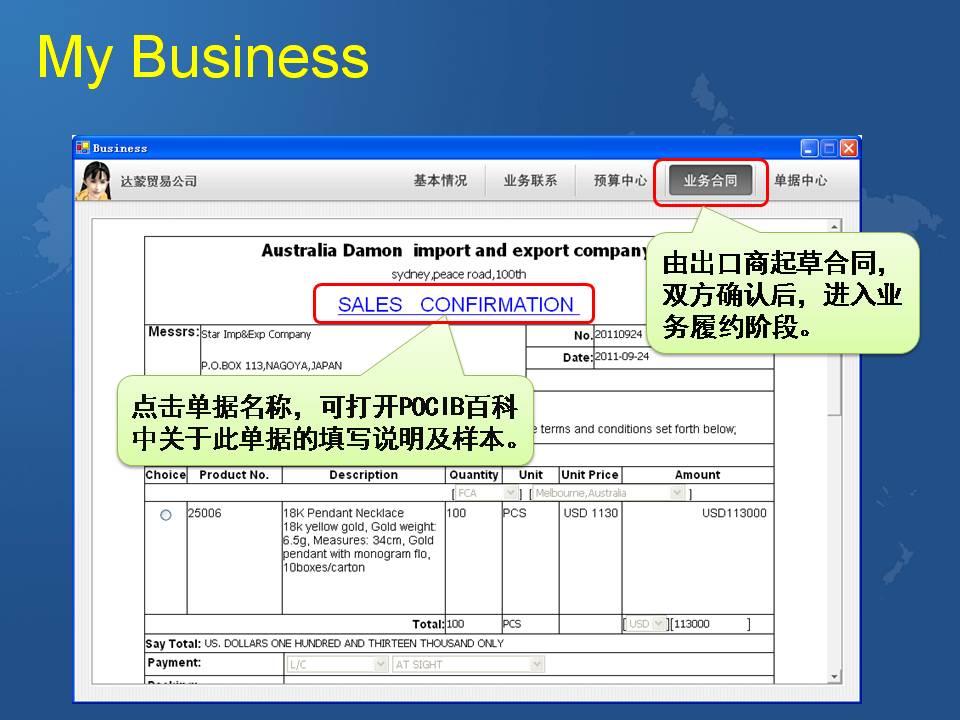Viewport: 960px width, 720px height.
Task: Select the radio button for product 25006
Action: click(166, 515)
